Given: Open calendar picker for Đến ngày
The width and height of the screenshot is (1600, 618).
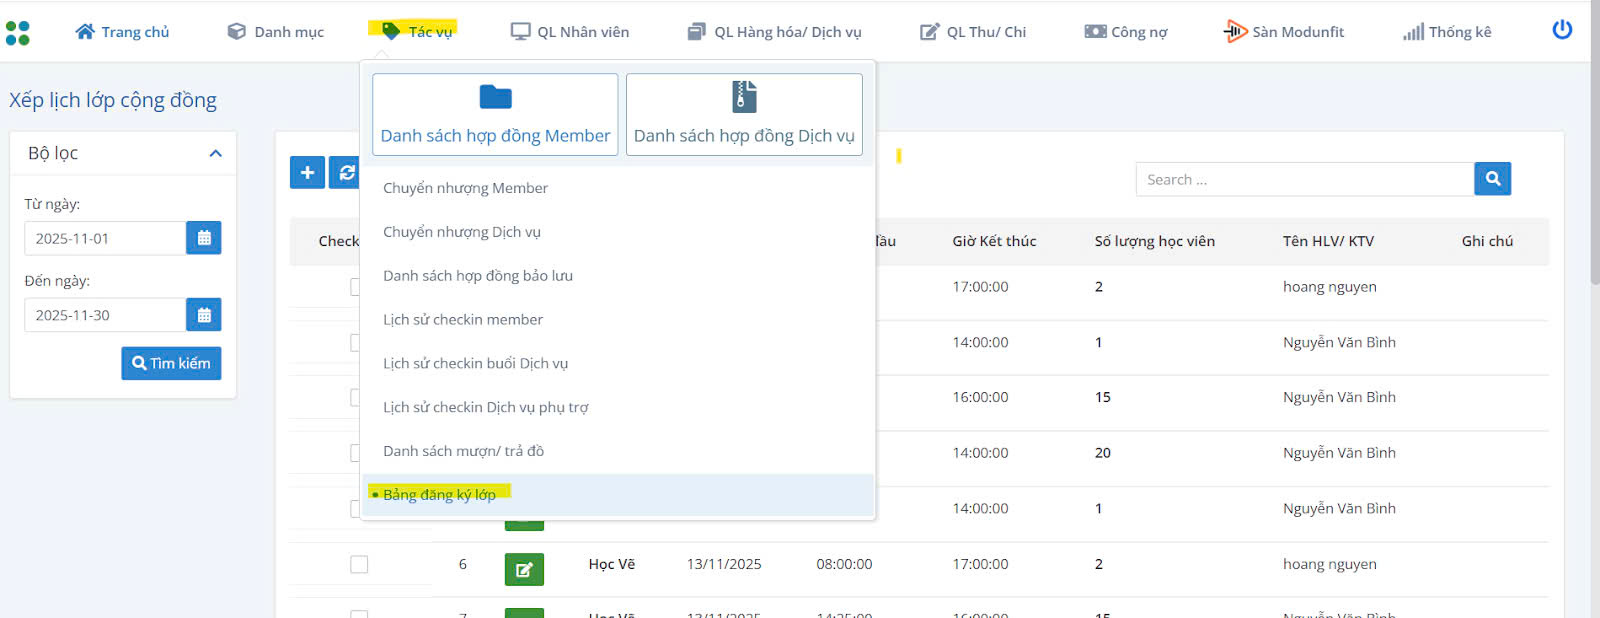Looking at the screenshot, I should [x=204, y=315].
